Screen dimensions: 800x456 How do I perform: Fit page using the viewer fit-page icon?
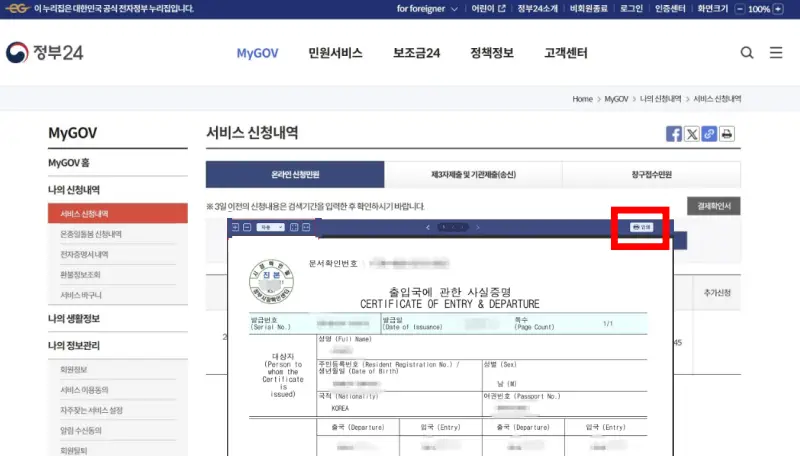(x=294, y=227)
